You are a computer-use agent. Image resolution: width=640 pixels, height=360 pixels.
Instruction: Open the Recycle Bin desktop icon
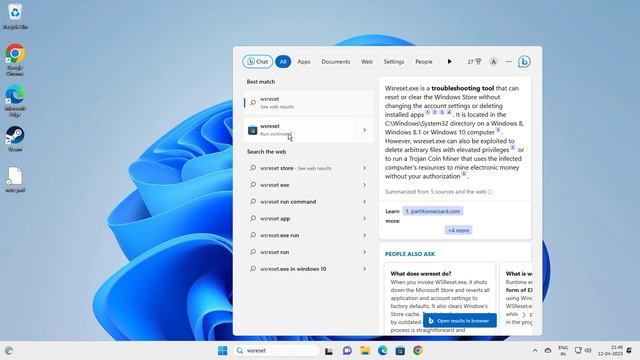(15, 16)
